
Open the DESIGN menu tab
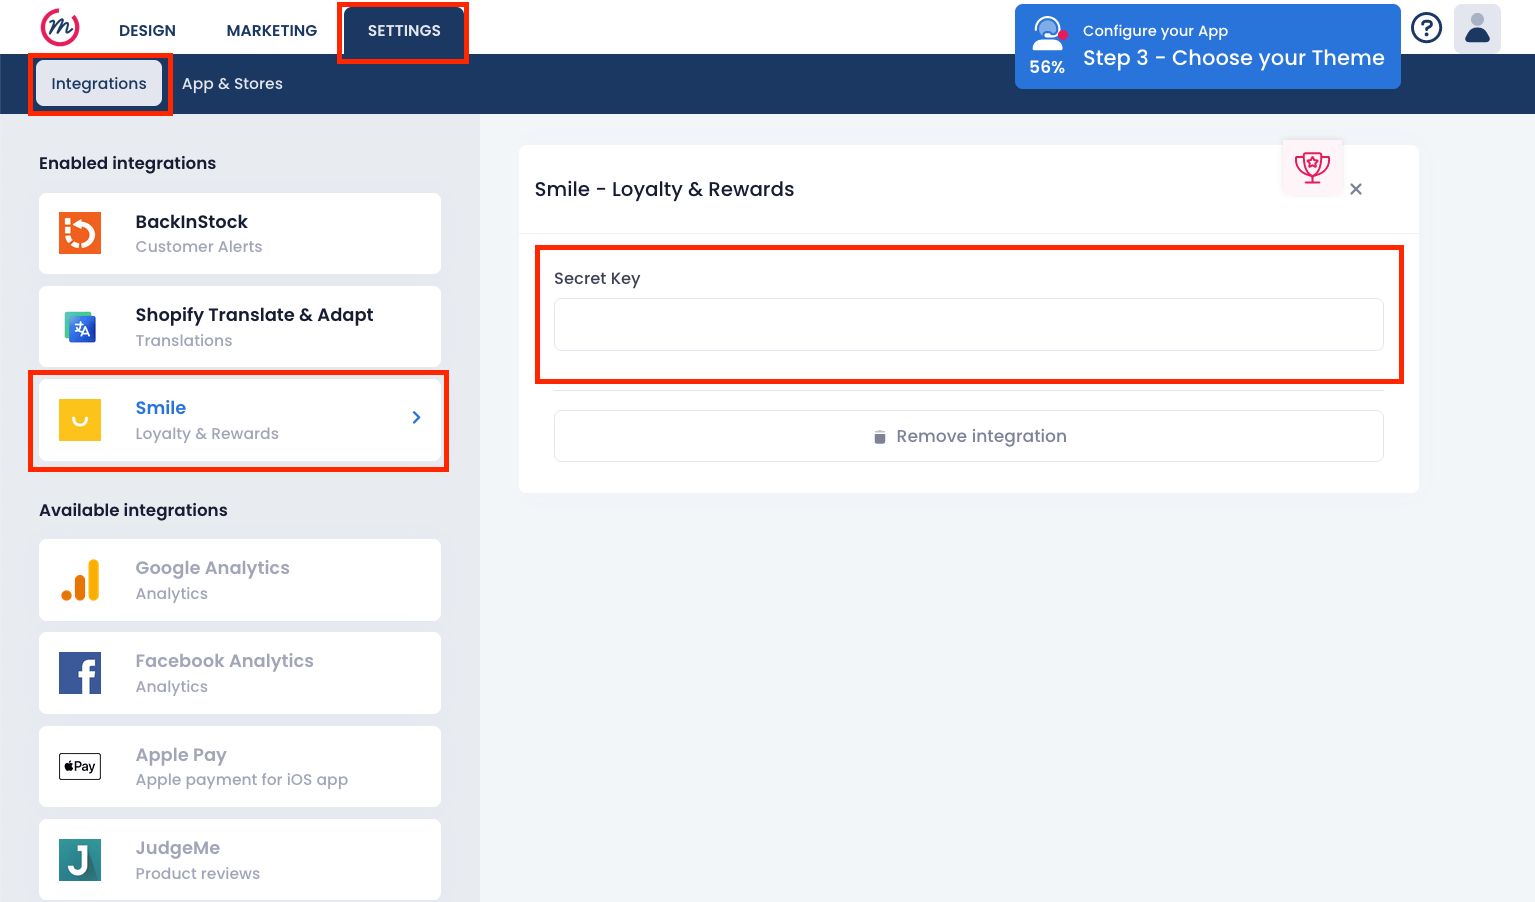point(147,31)
